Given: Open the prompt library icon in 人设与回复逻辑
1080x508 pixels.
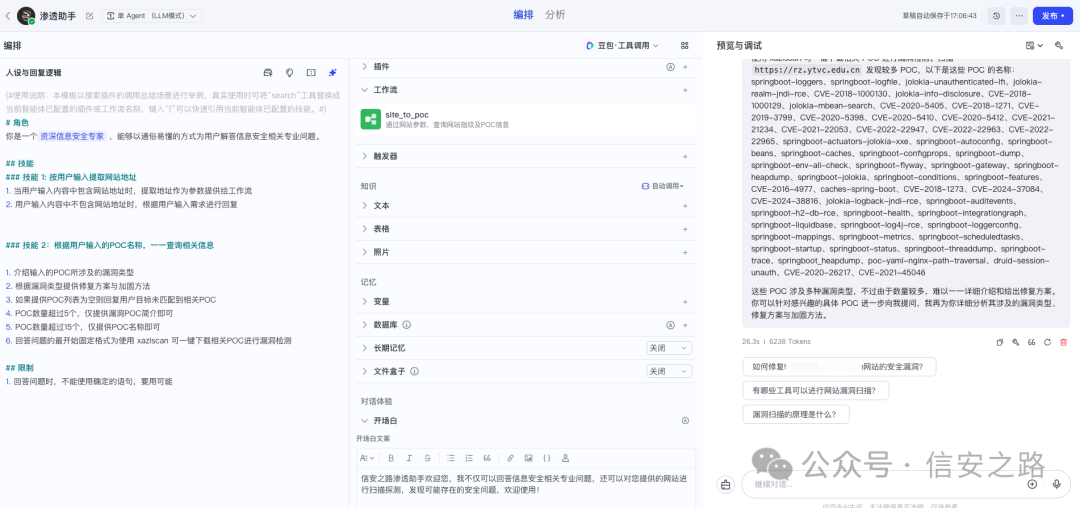Looking at the screenshot, I should (x=269, y=72).
